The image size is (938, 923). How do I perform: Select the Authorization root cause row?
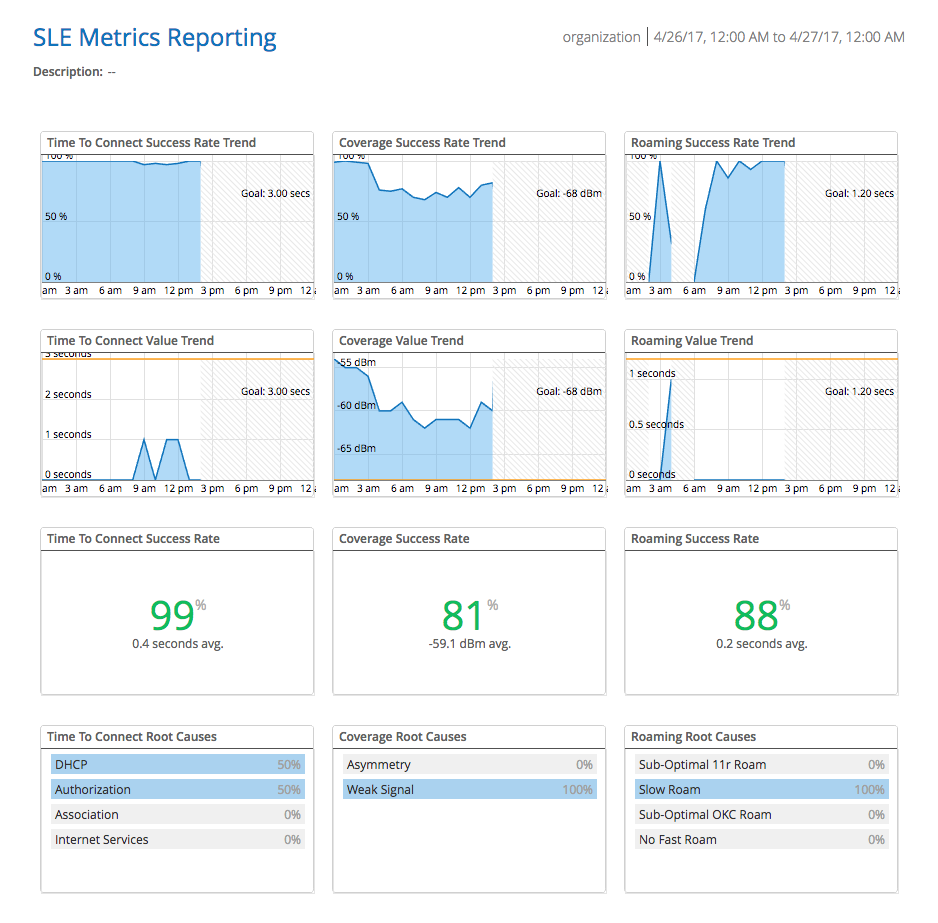click(x=177, y=790)
